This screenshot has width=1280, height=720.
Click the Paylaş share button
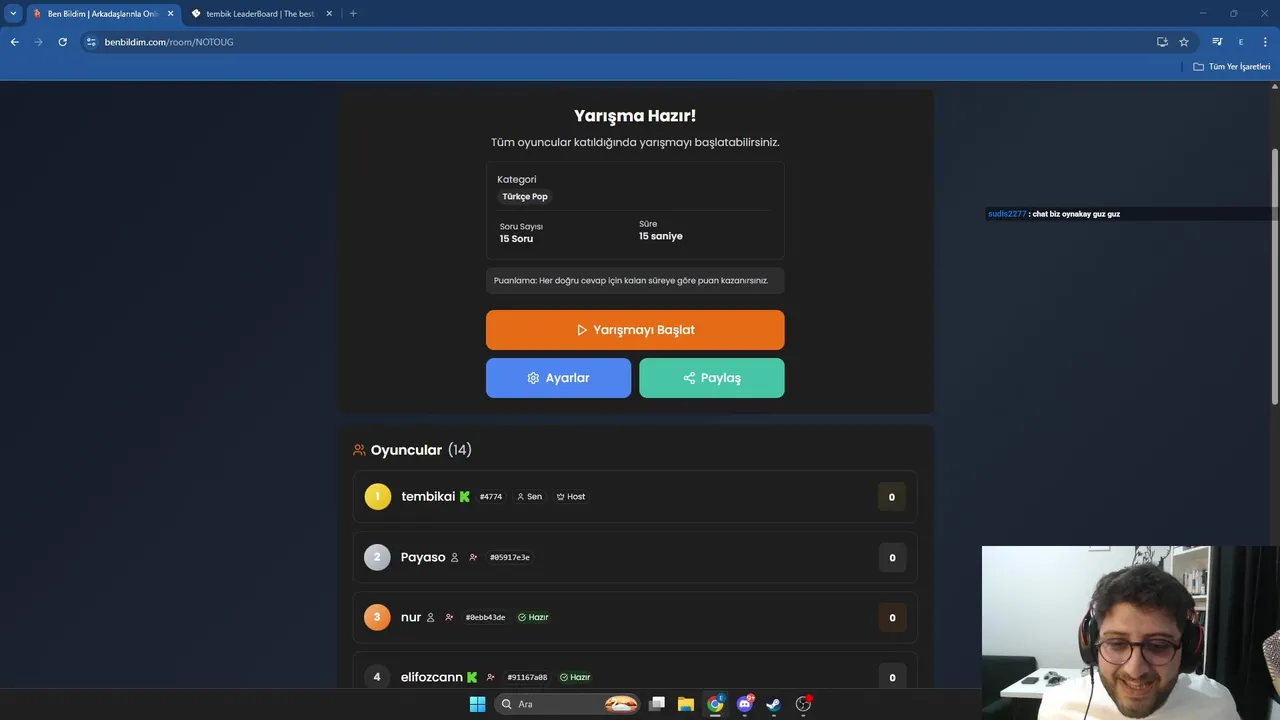[712, 378]
